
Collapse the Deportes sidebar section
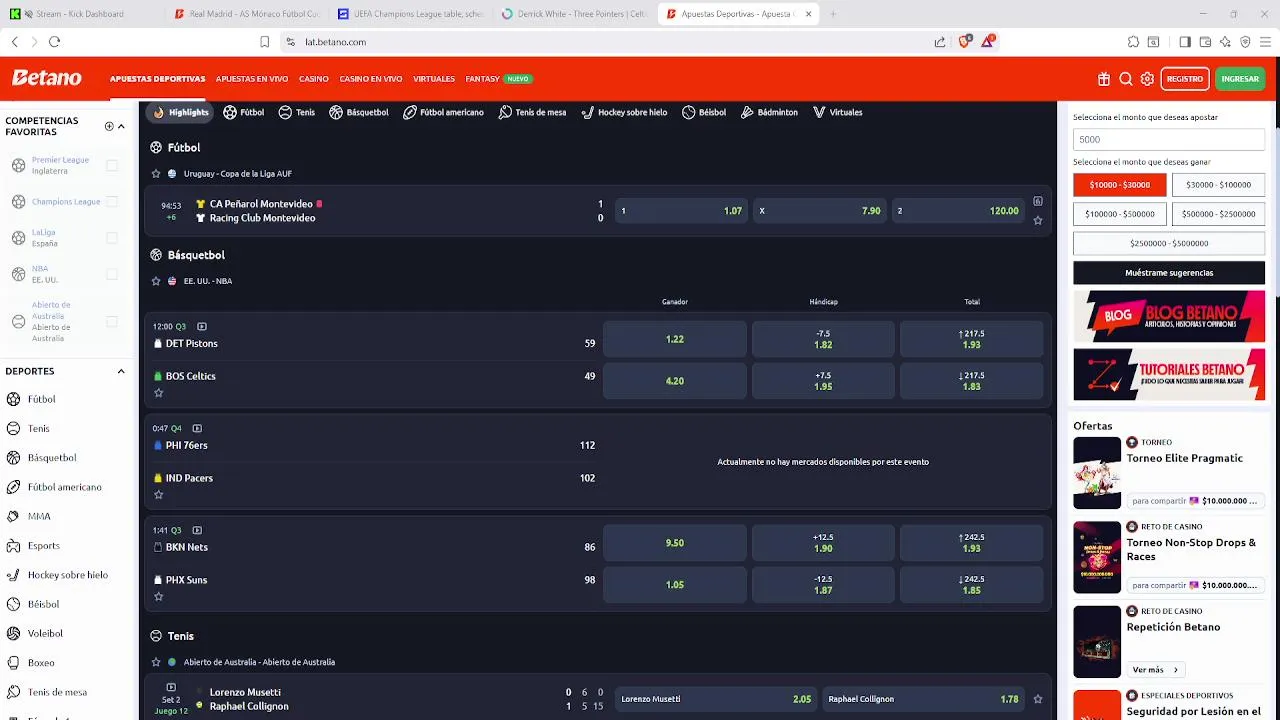(x=121, y=371)
